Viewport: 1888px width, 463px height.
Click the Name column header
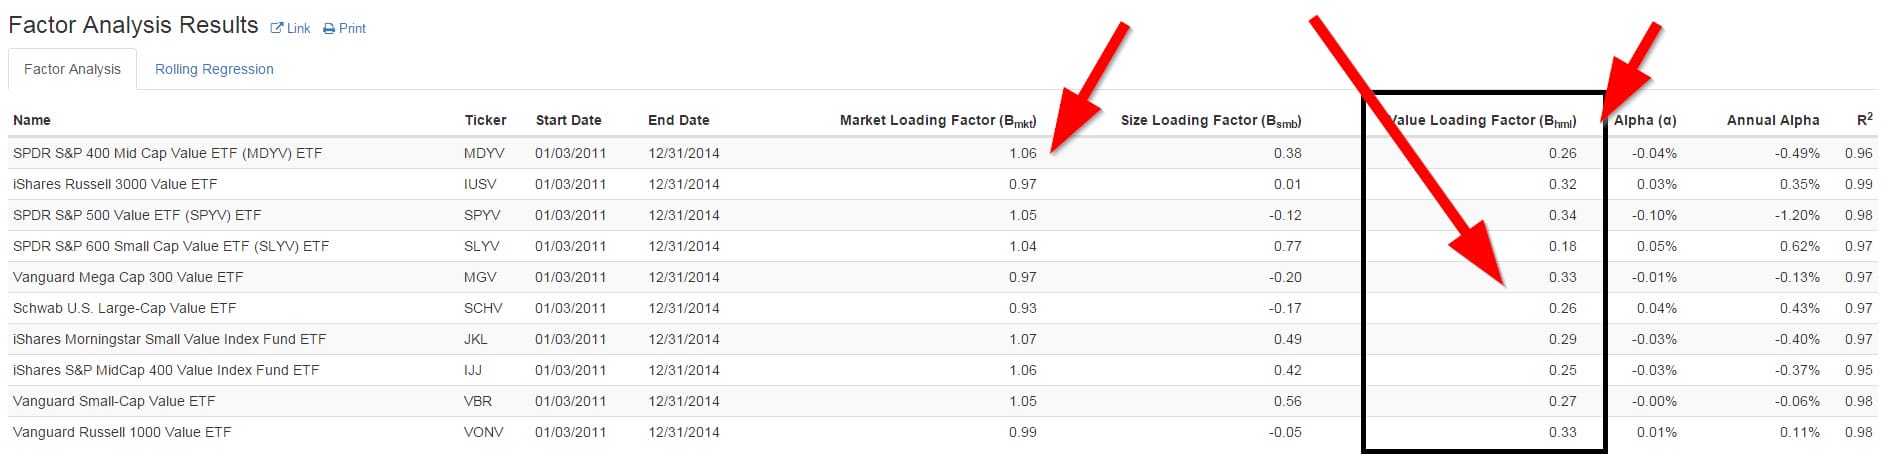tap(32, 120)
